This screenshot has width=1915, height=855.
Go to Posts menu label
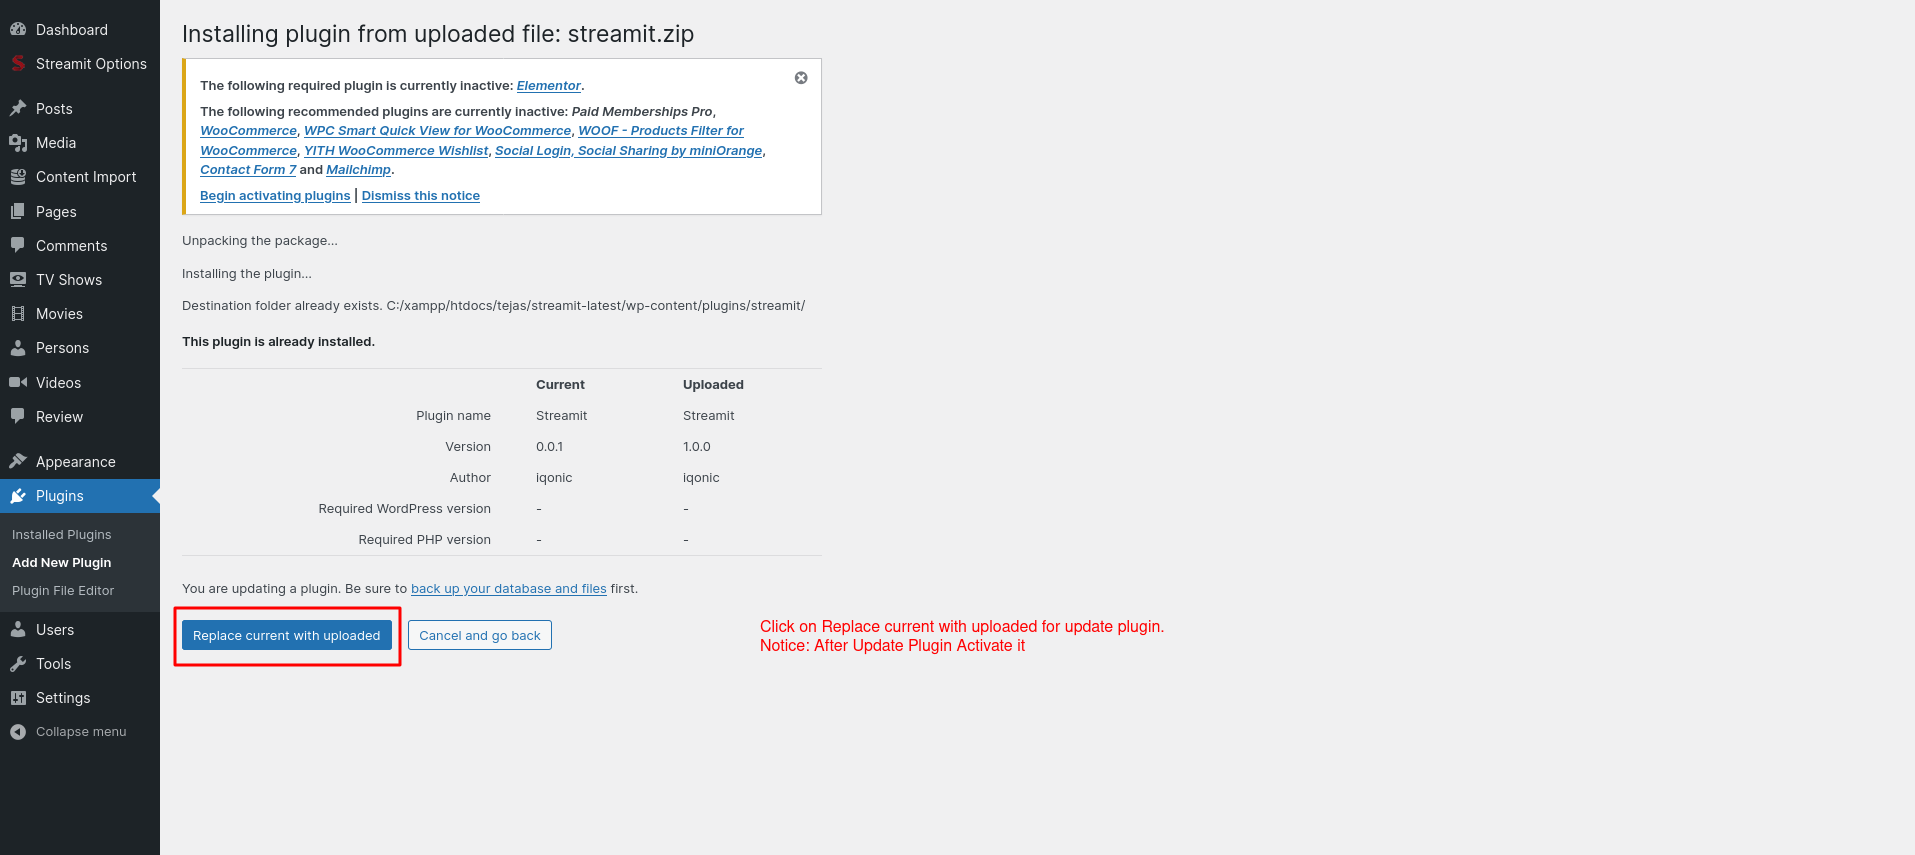[54, 109]
